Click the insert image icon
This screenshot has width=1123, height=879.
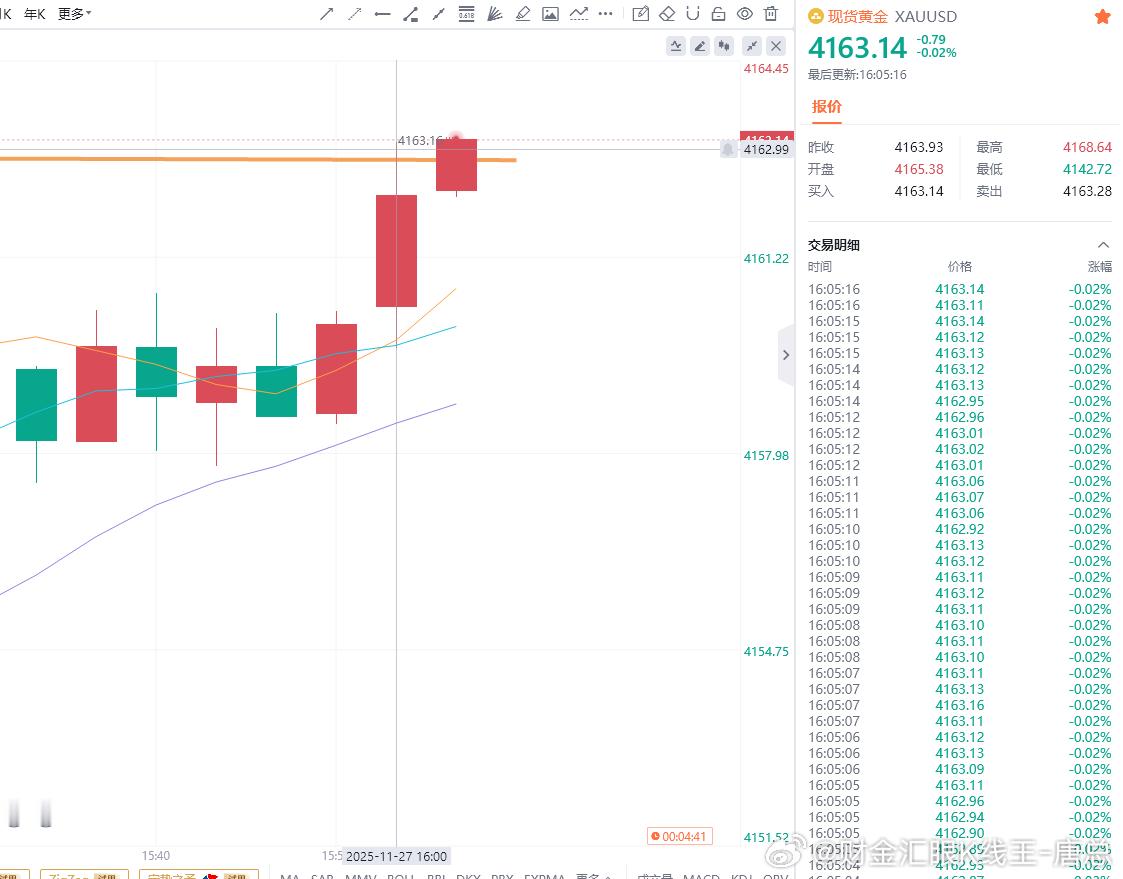coord(550,13)
